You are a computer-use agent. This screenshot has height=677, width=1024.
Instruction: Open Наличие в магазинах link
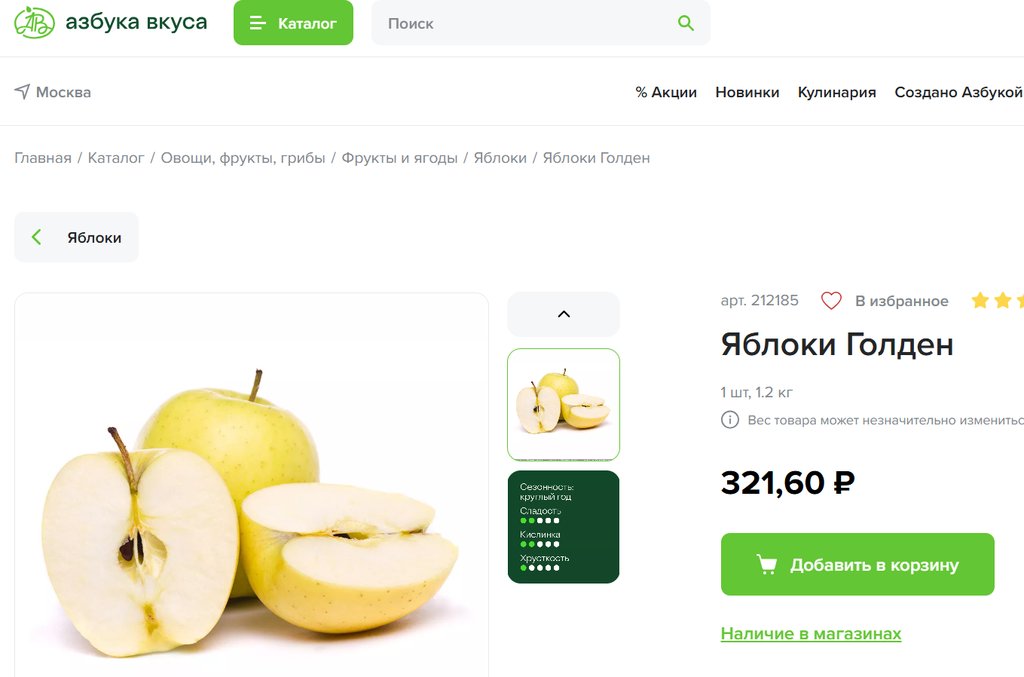[810, 633]
